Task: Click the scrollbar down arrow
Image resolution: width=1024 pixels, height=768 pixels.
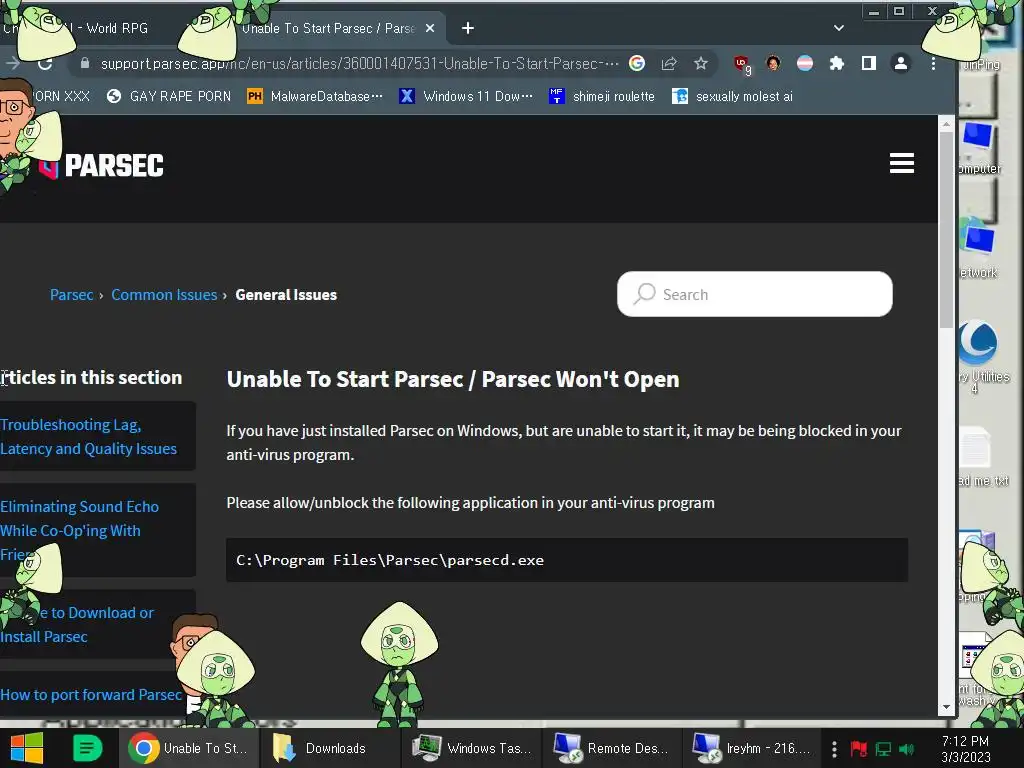Action: coord(946,707)
